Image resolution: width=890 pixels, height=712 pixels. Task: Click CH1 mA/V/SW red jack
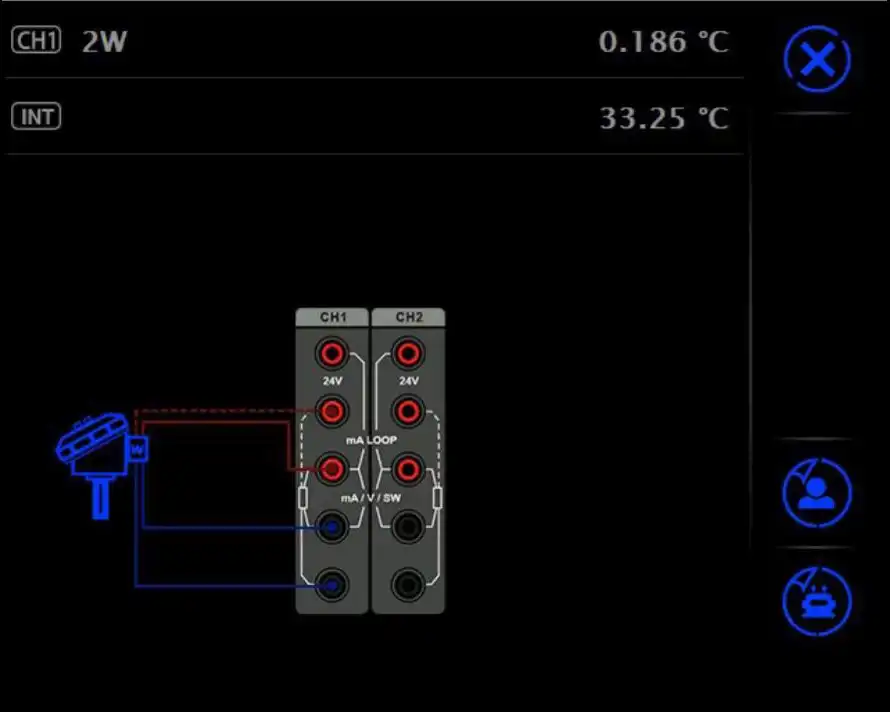(x=332, y=469)
